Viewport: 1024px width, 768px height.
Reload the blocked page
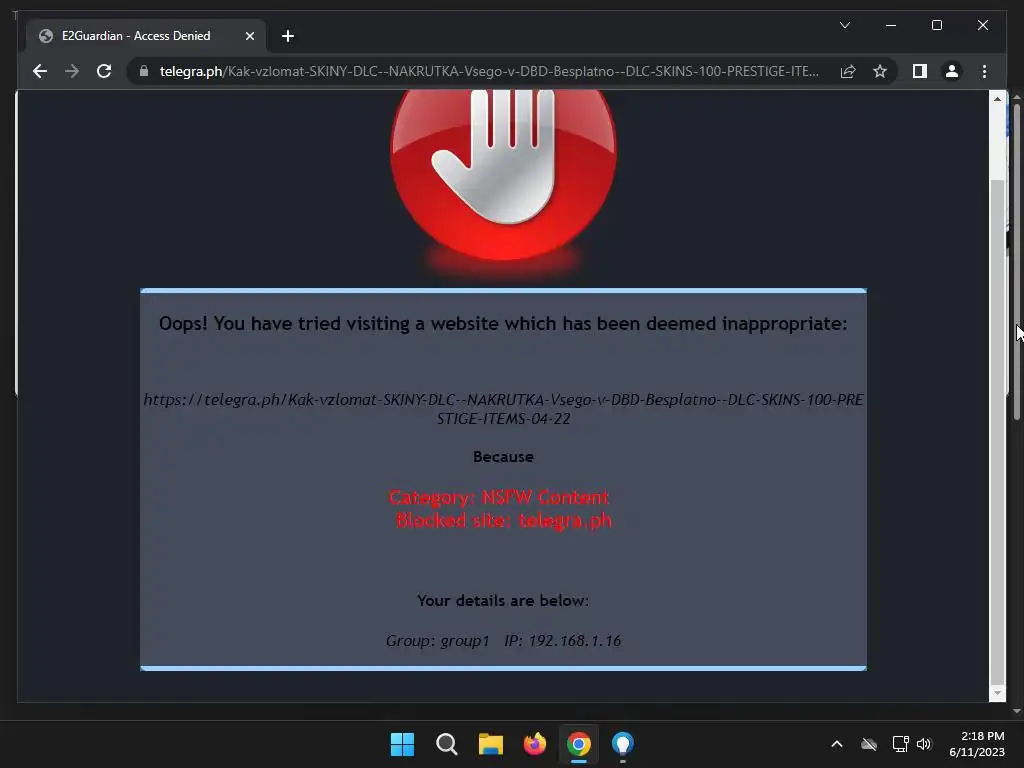click(104, 71)
